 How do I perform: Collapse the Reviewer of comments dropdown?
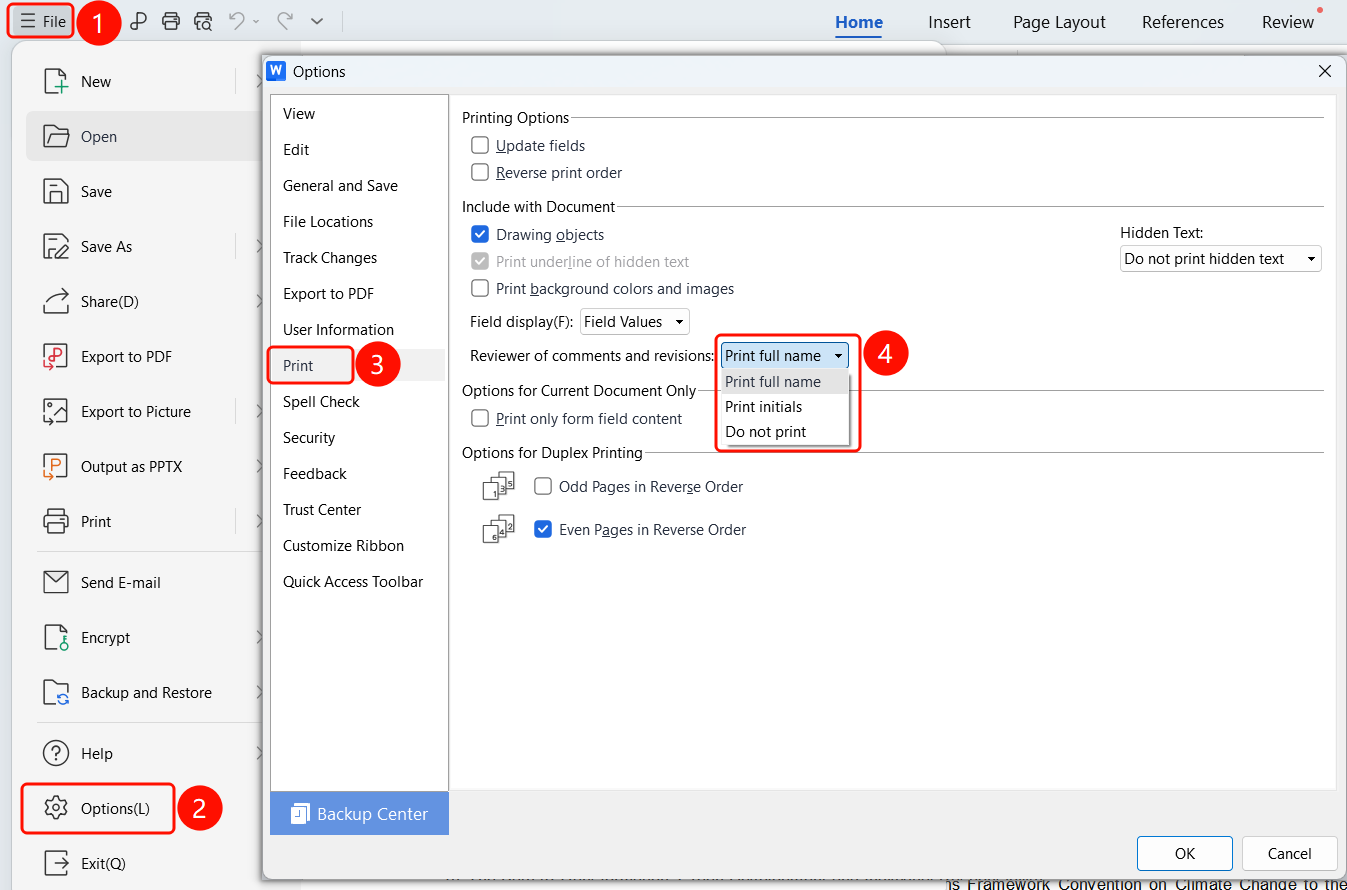tap(785, 356)
